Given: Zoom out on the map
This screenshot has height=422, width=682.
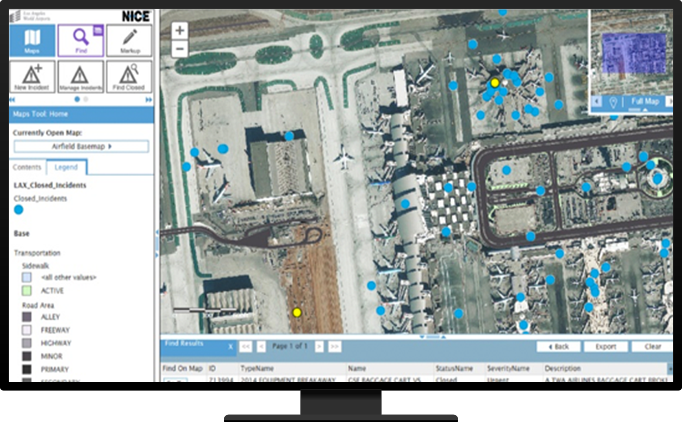Looking at the screenshot, I should point(180,48).
